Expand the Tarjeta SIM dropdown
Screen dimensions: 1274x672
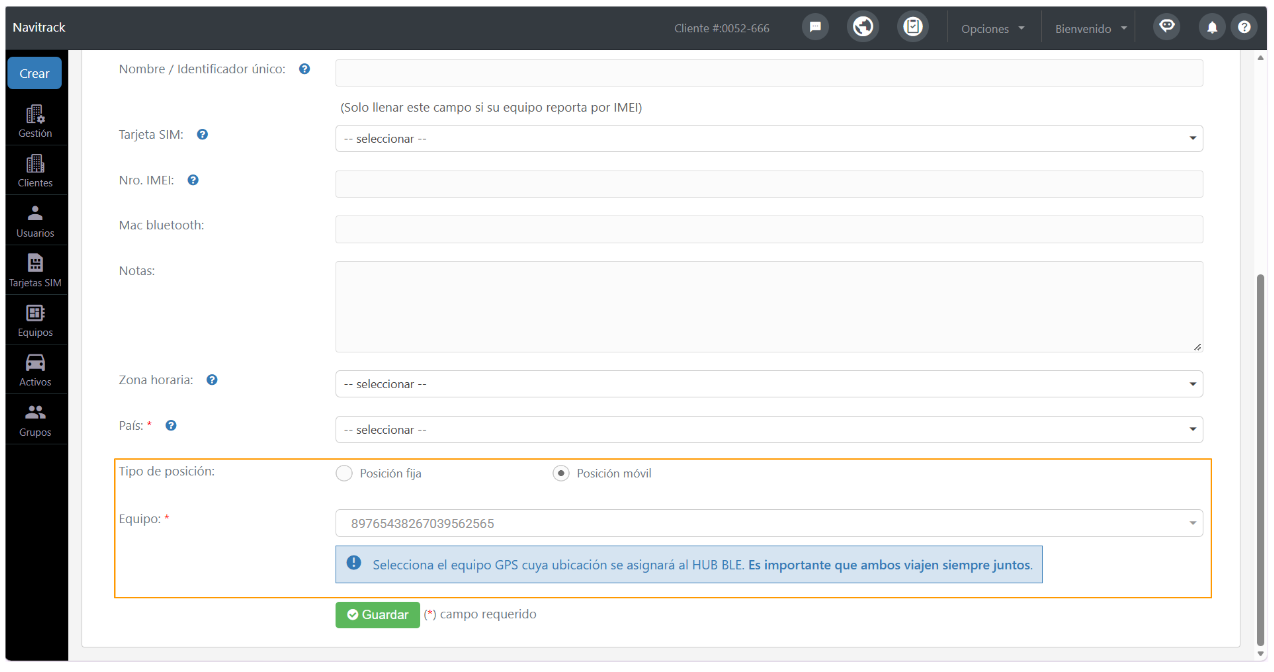pos(769,139)
